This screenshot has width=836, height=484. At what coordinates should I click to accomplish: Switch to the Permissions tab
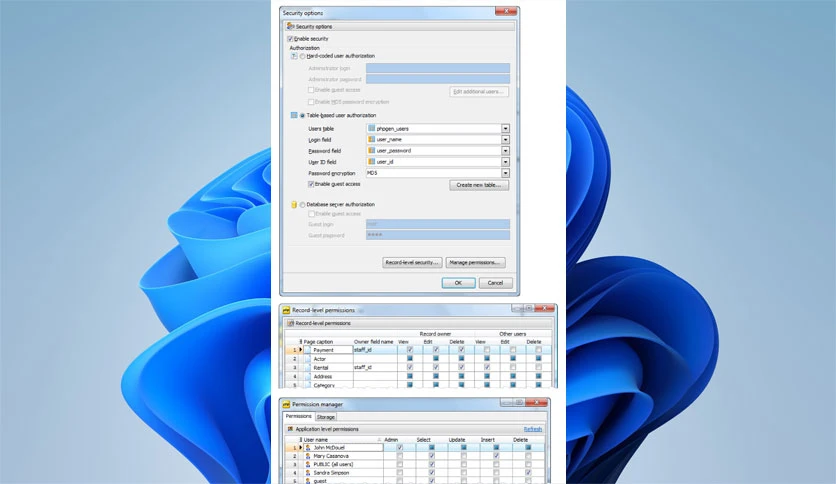point(298,416)
